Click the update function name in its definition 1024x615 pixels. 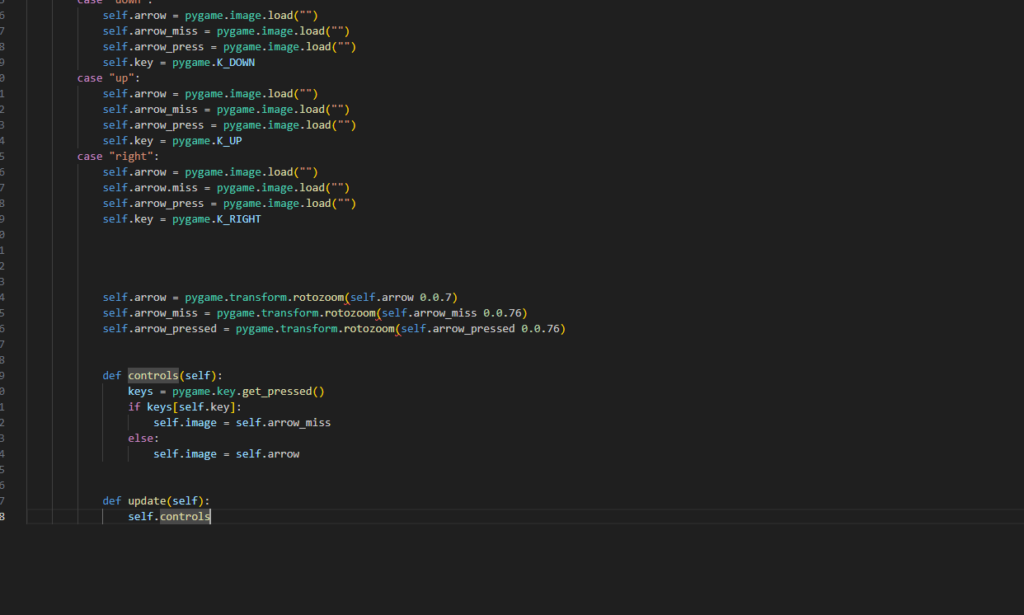tap(147, 501)
